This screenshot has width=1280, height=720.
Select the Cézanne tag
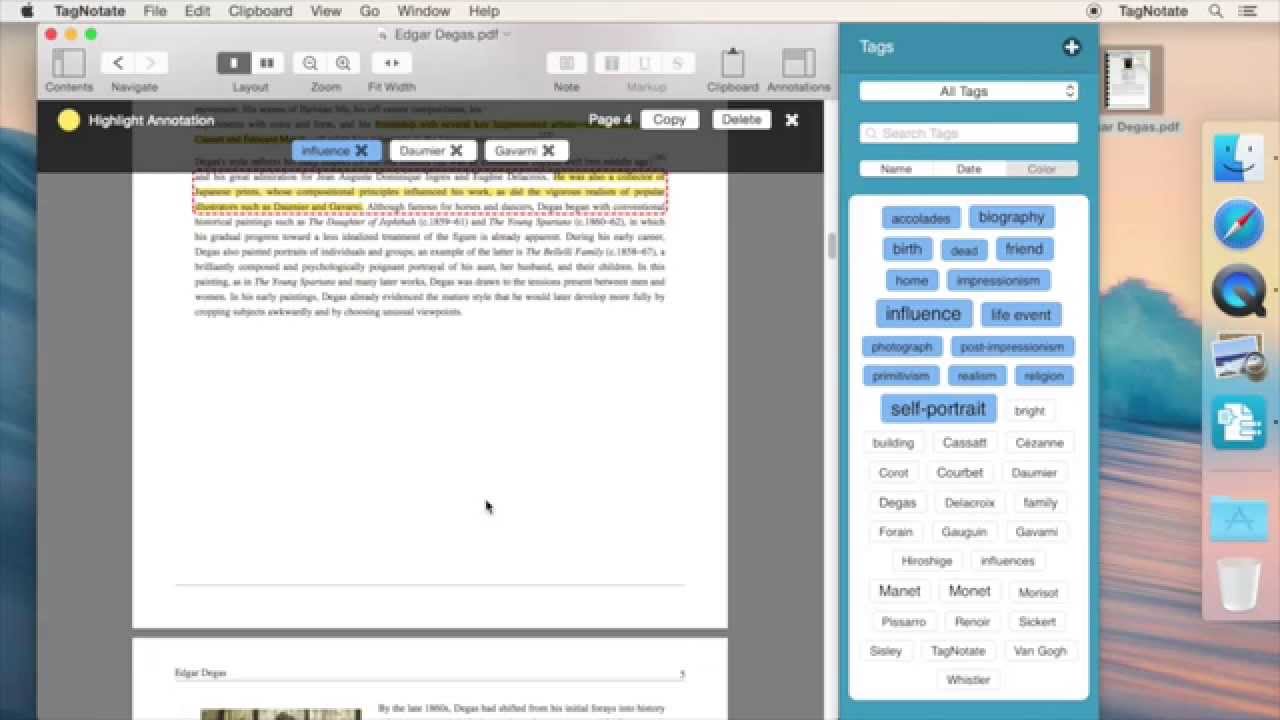pyautogui.click(x=1039, y=443)
